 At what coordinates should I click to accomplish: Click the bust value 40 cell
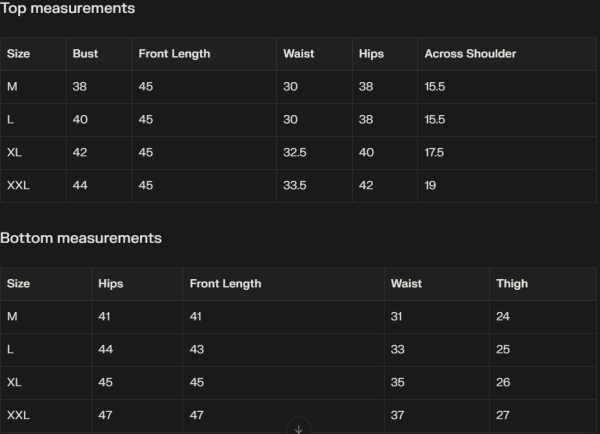[80, 120]
